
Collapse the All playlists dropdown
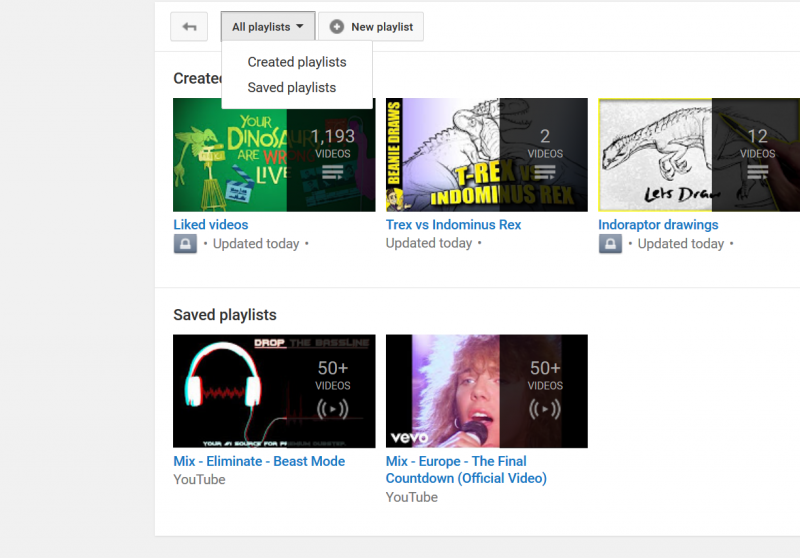click(x=268, y=27)
